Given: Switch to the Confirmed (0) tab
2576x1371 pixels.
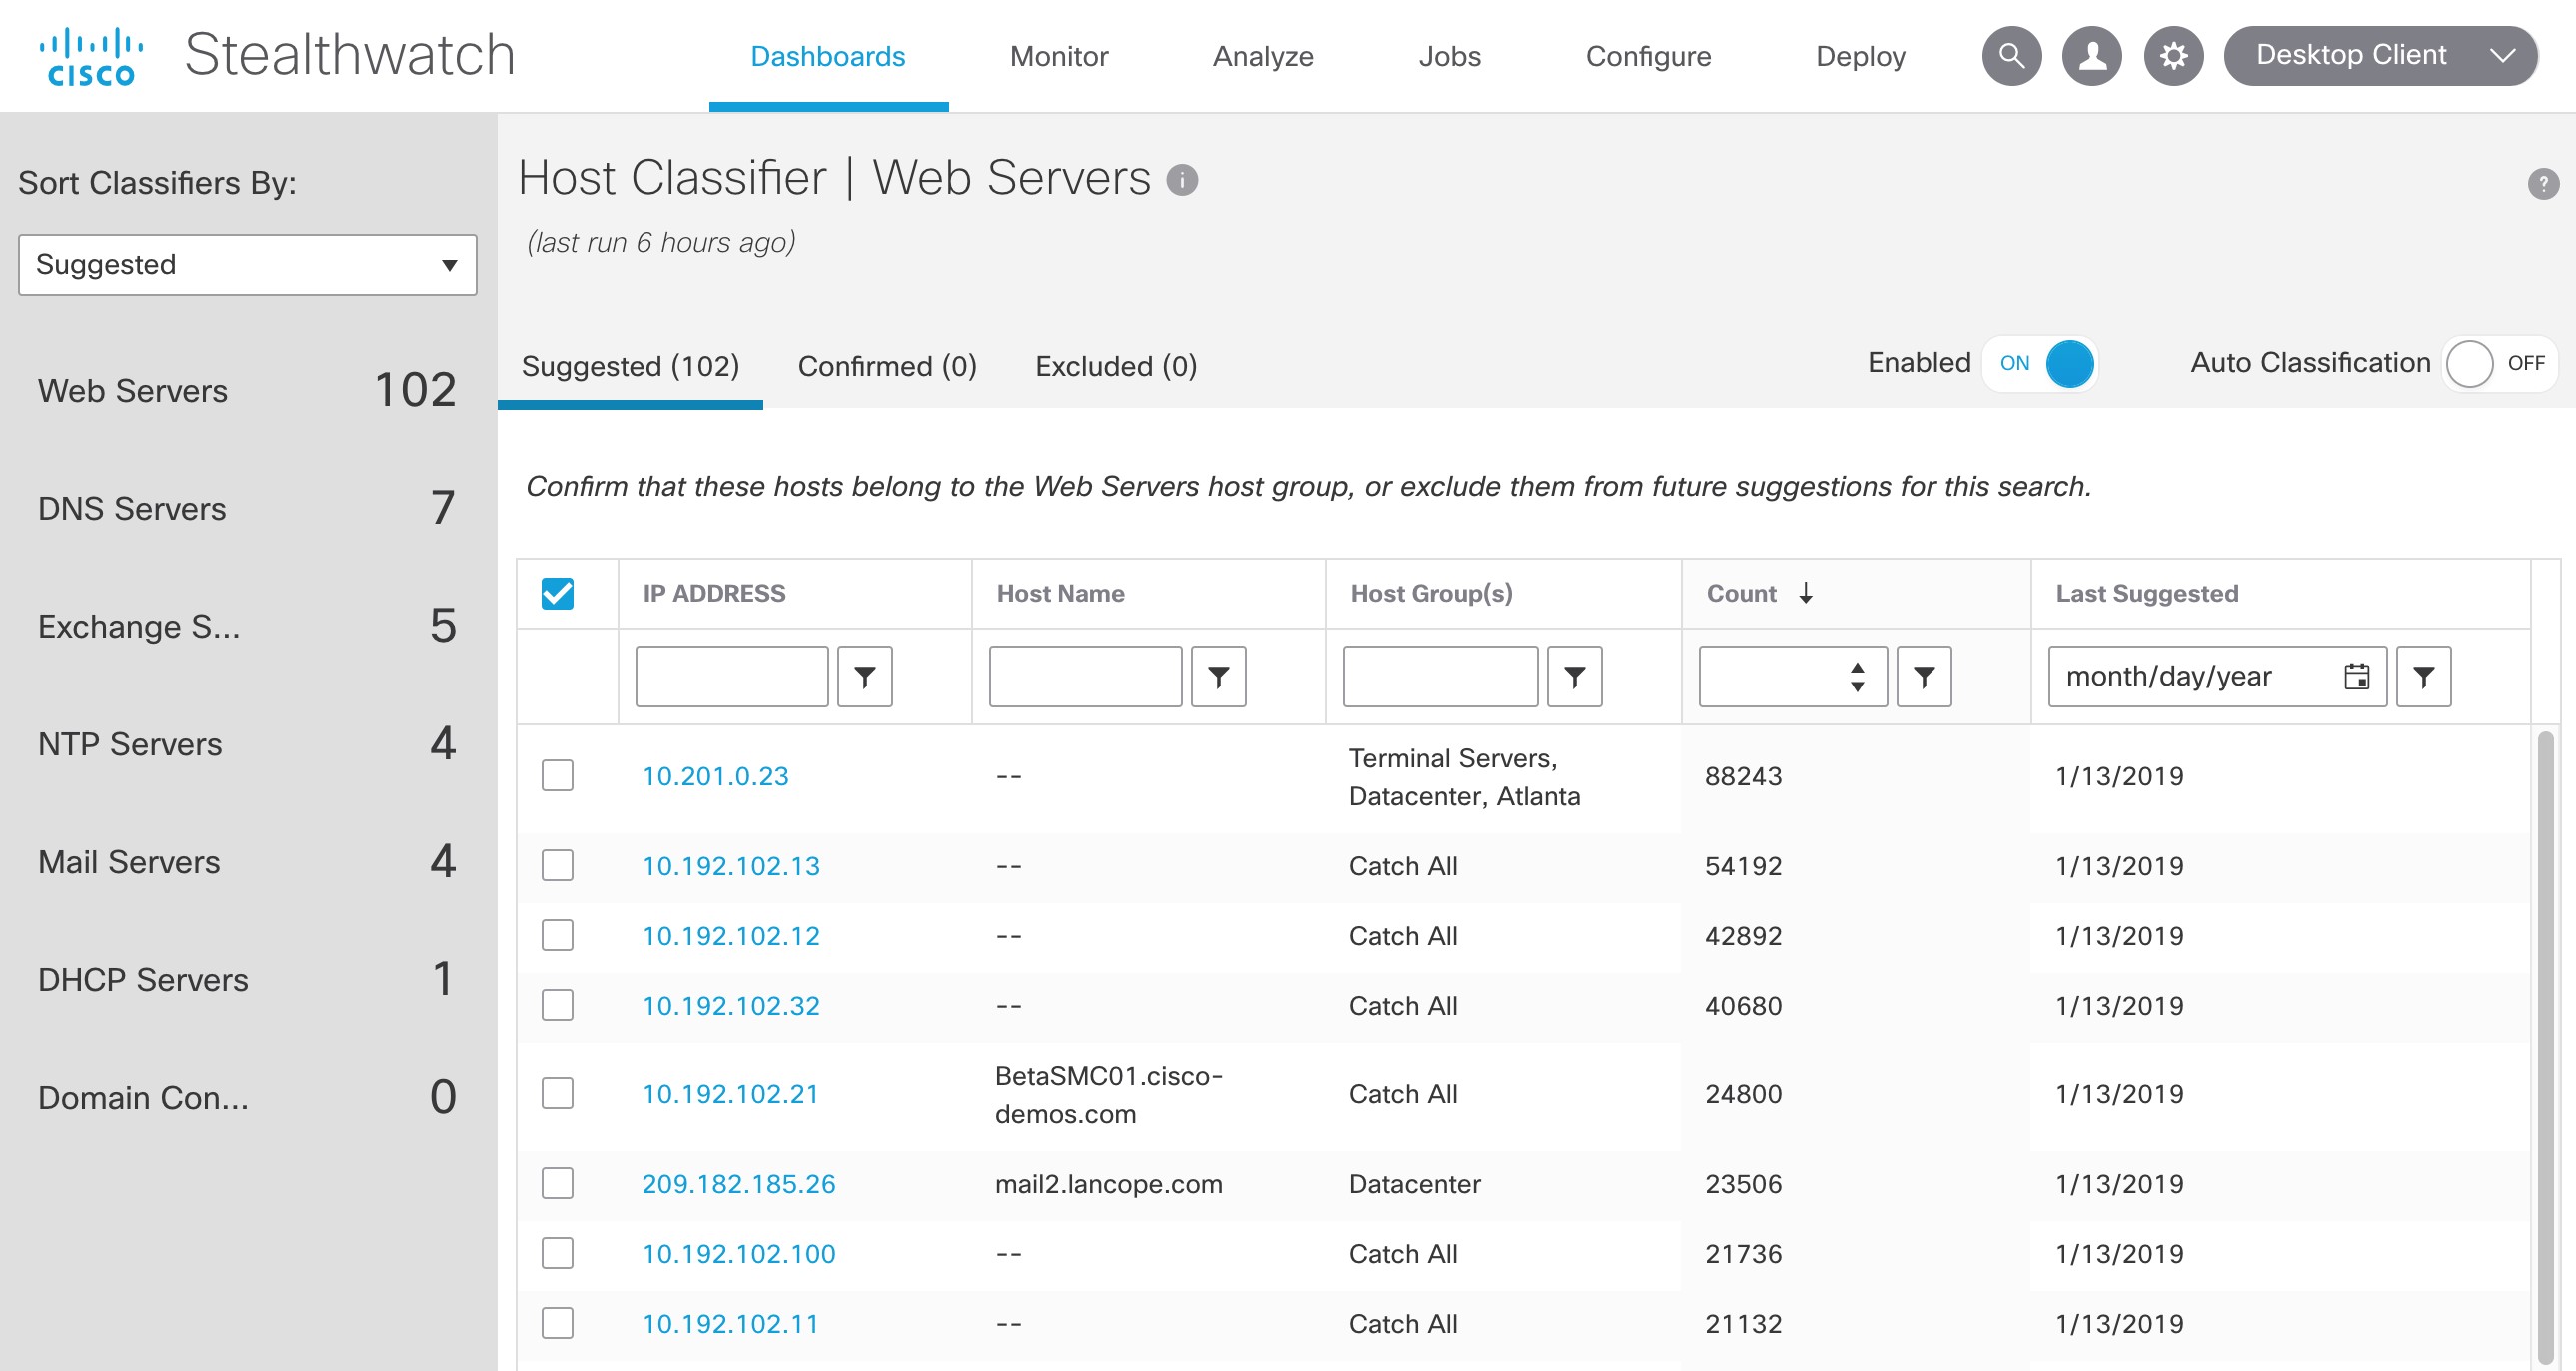Looking at the screenshot, I should pos(887,366).
